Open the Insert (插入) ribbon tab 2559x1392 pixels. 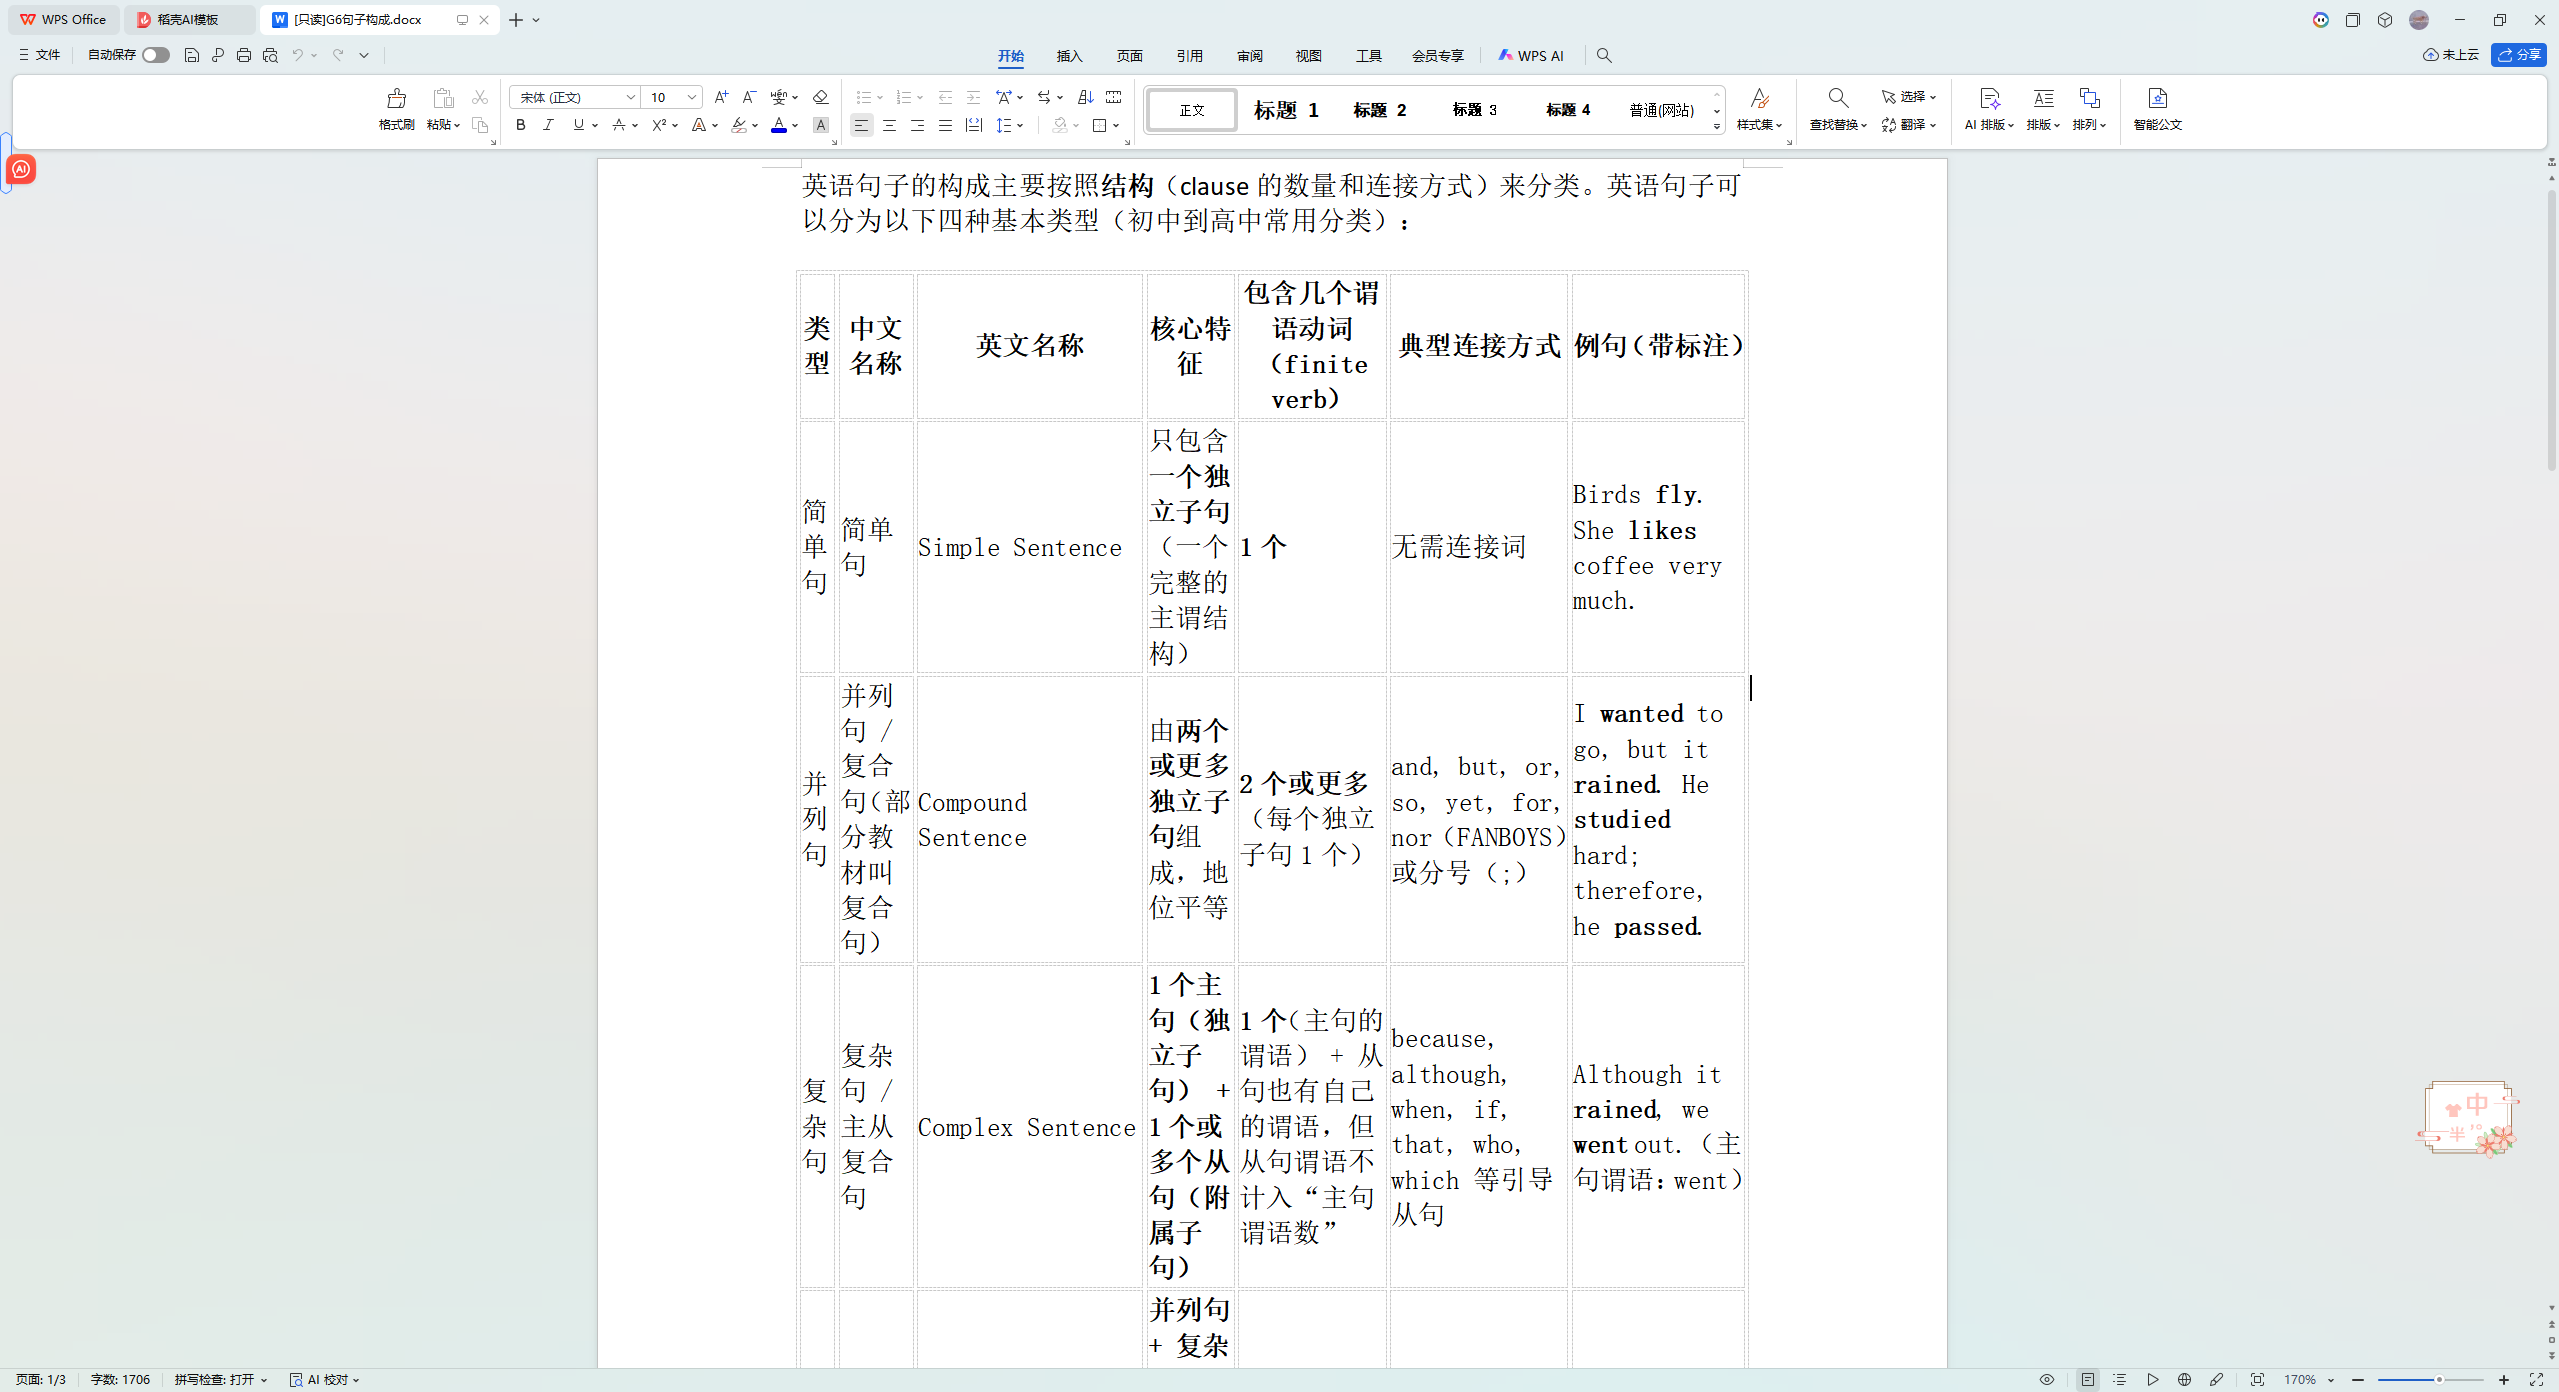click(x=1069, y=56)
